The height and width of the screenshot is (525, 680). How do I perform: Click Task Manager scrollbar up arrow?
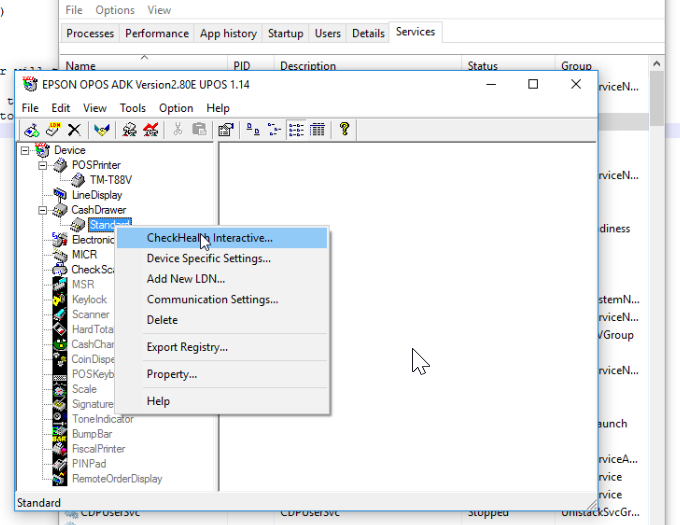click(657, 64)
